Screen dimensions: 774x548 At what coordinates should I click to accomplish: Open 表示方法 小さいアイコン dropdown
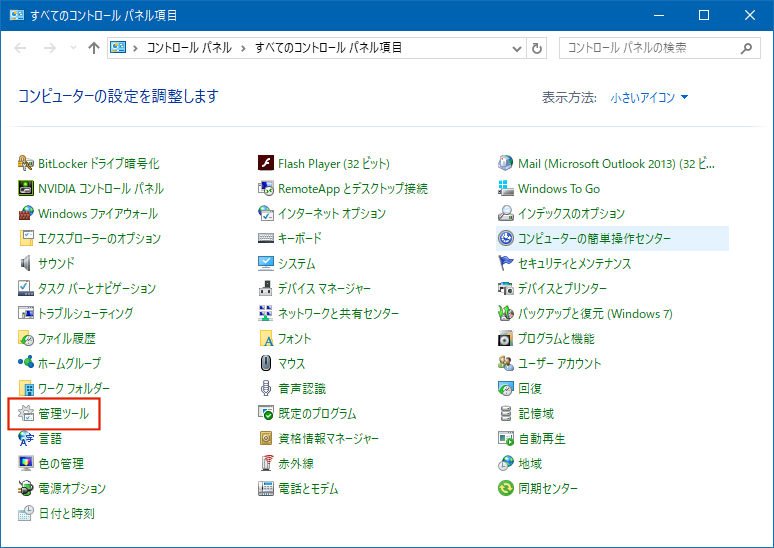[x=649, y=97]
